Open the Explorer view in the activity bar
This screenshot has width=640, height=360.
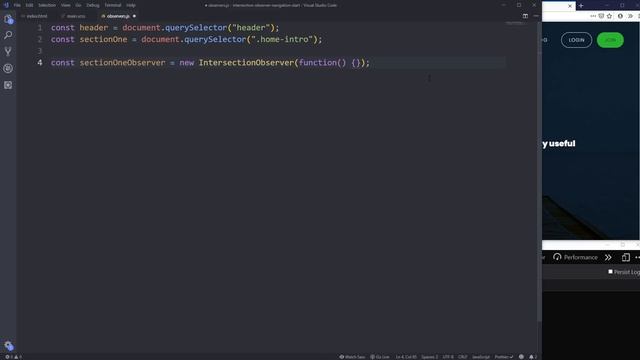point(8,19)
